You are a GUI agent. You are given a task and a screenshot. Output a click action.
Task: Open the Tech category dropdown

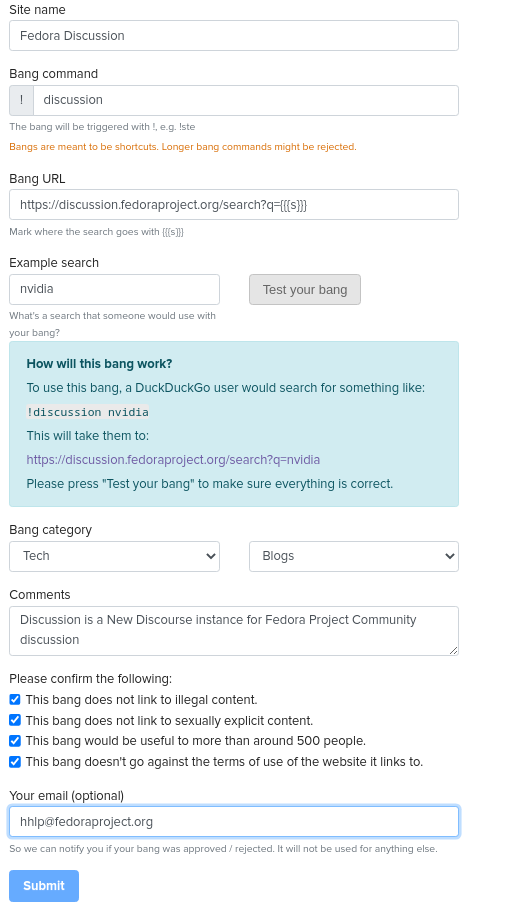pyautogui.click(x=115, y=556)
